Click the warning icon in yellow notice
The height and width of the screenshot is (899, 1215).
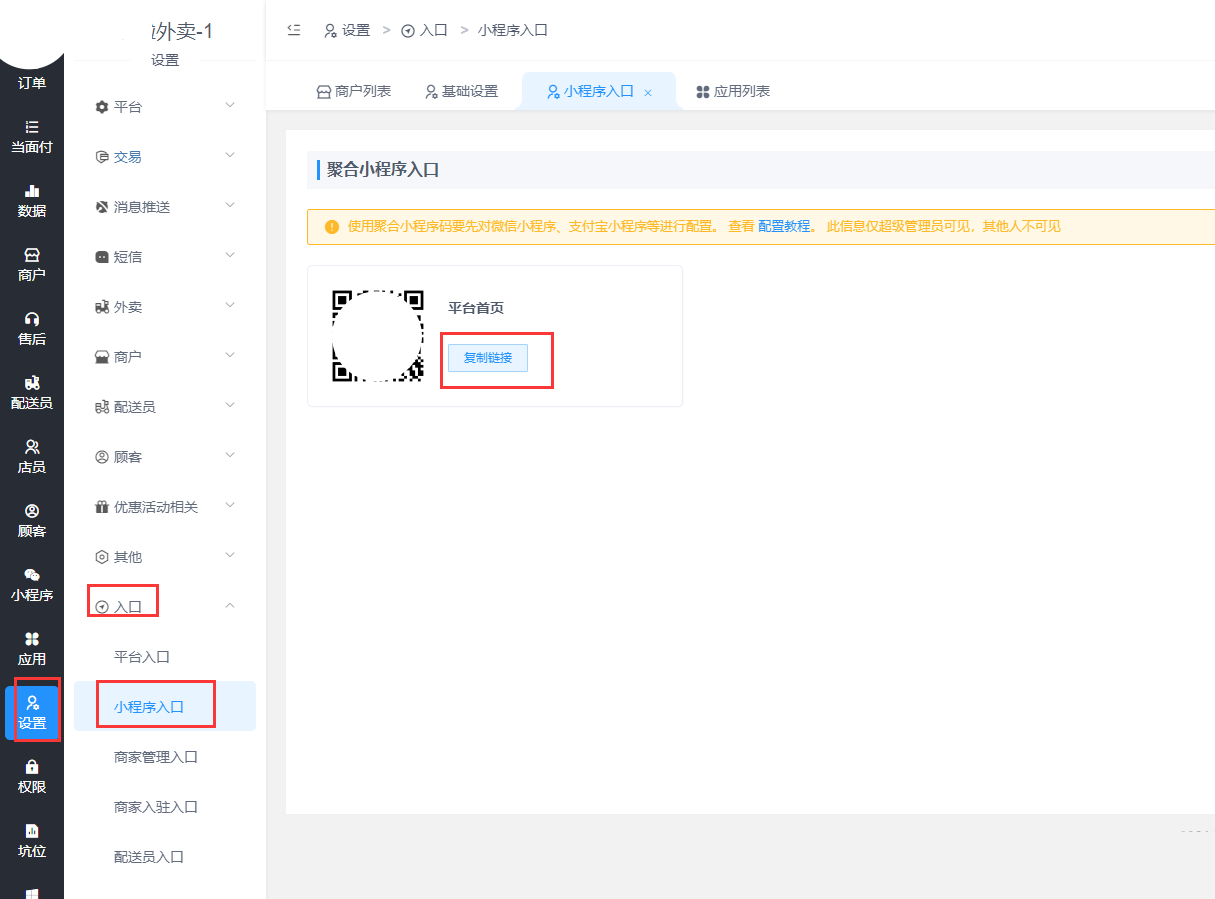332,227
